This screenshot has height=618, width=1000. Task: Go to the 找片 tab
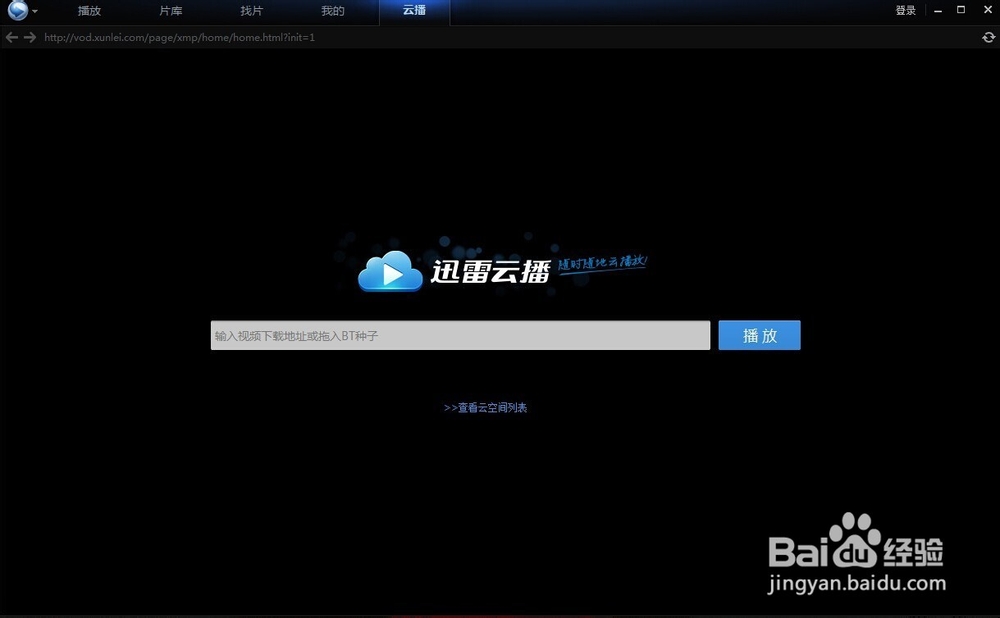(251, 11)
